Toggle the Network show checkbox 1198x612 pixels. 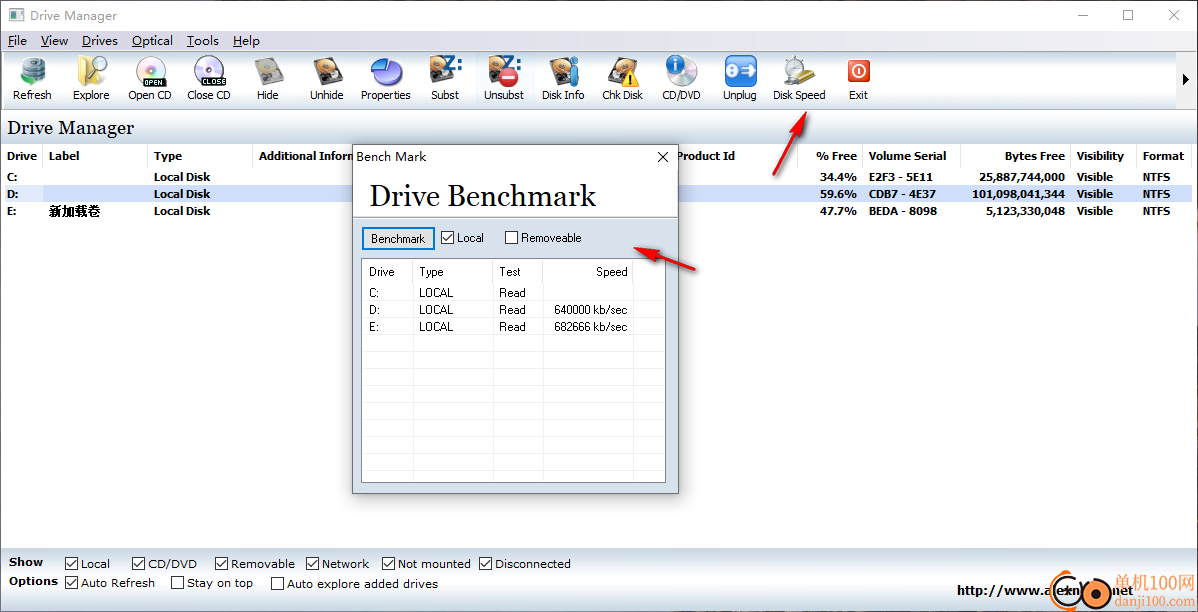337,564
